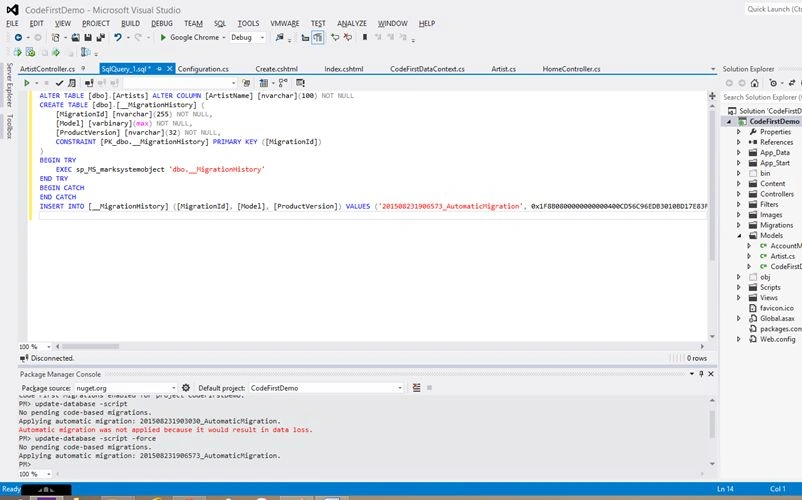
Task: Select Artist.cs in the Models folder
Action: pos(783,256)
